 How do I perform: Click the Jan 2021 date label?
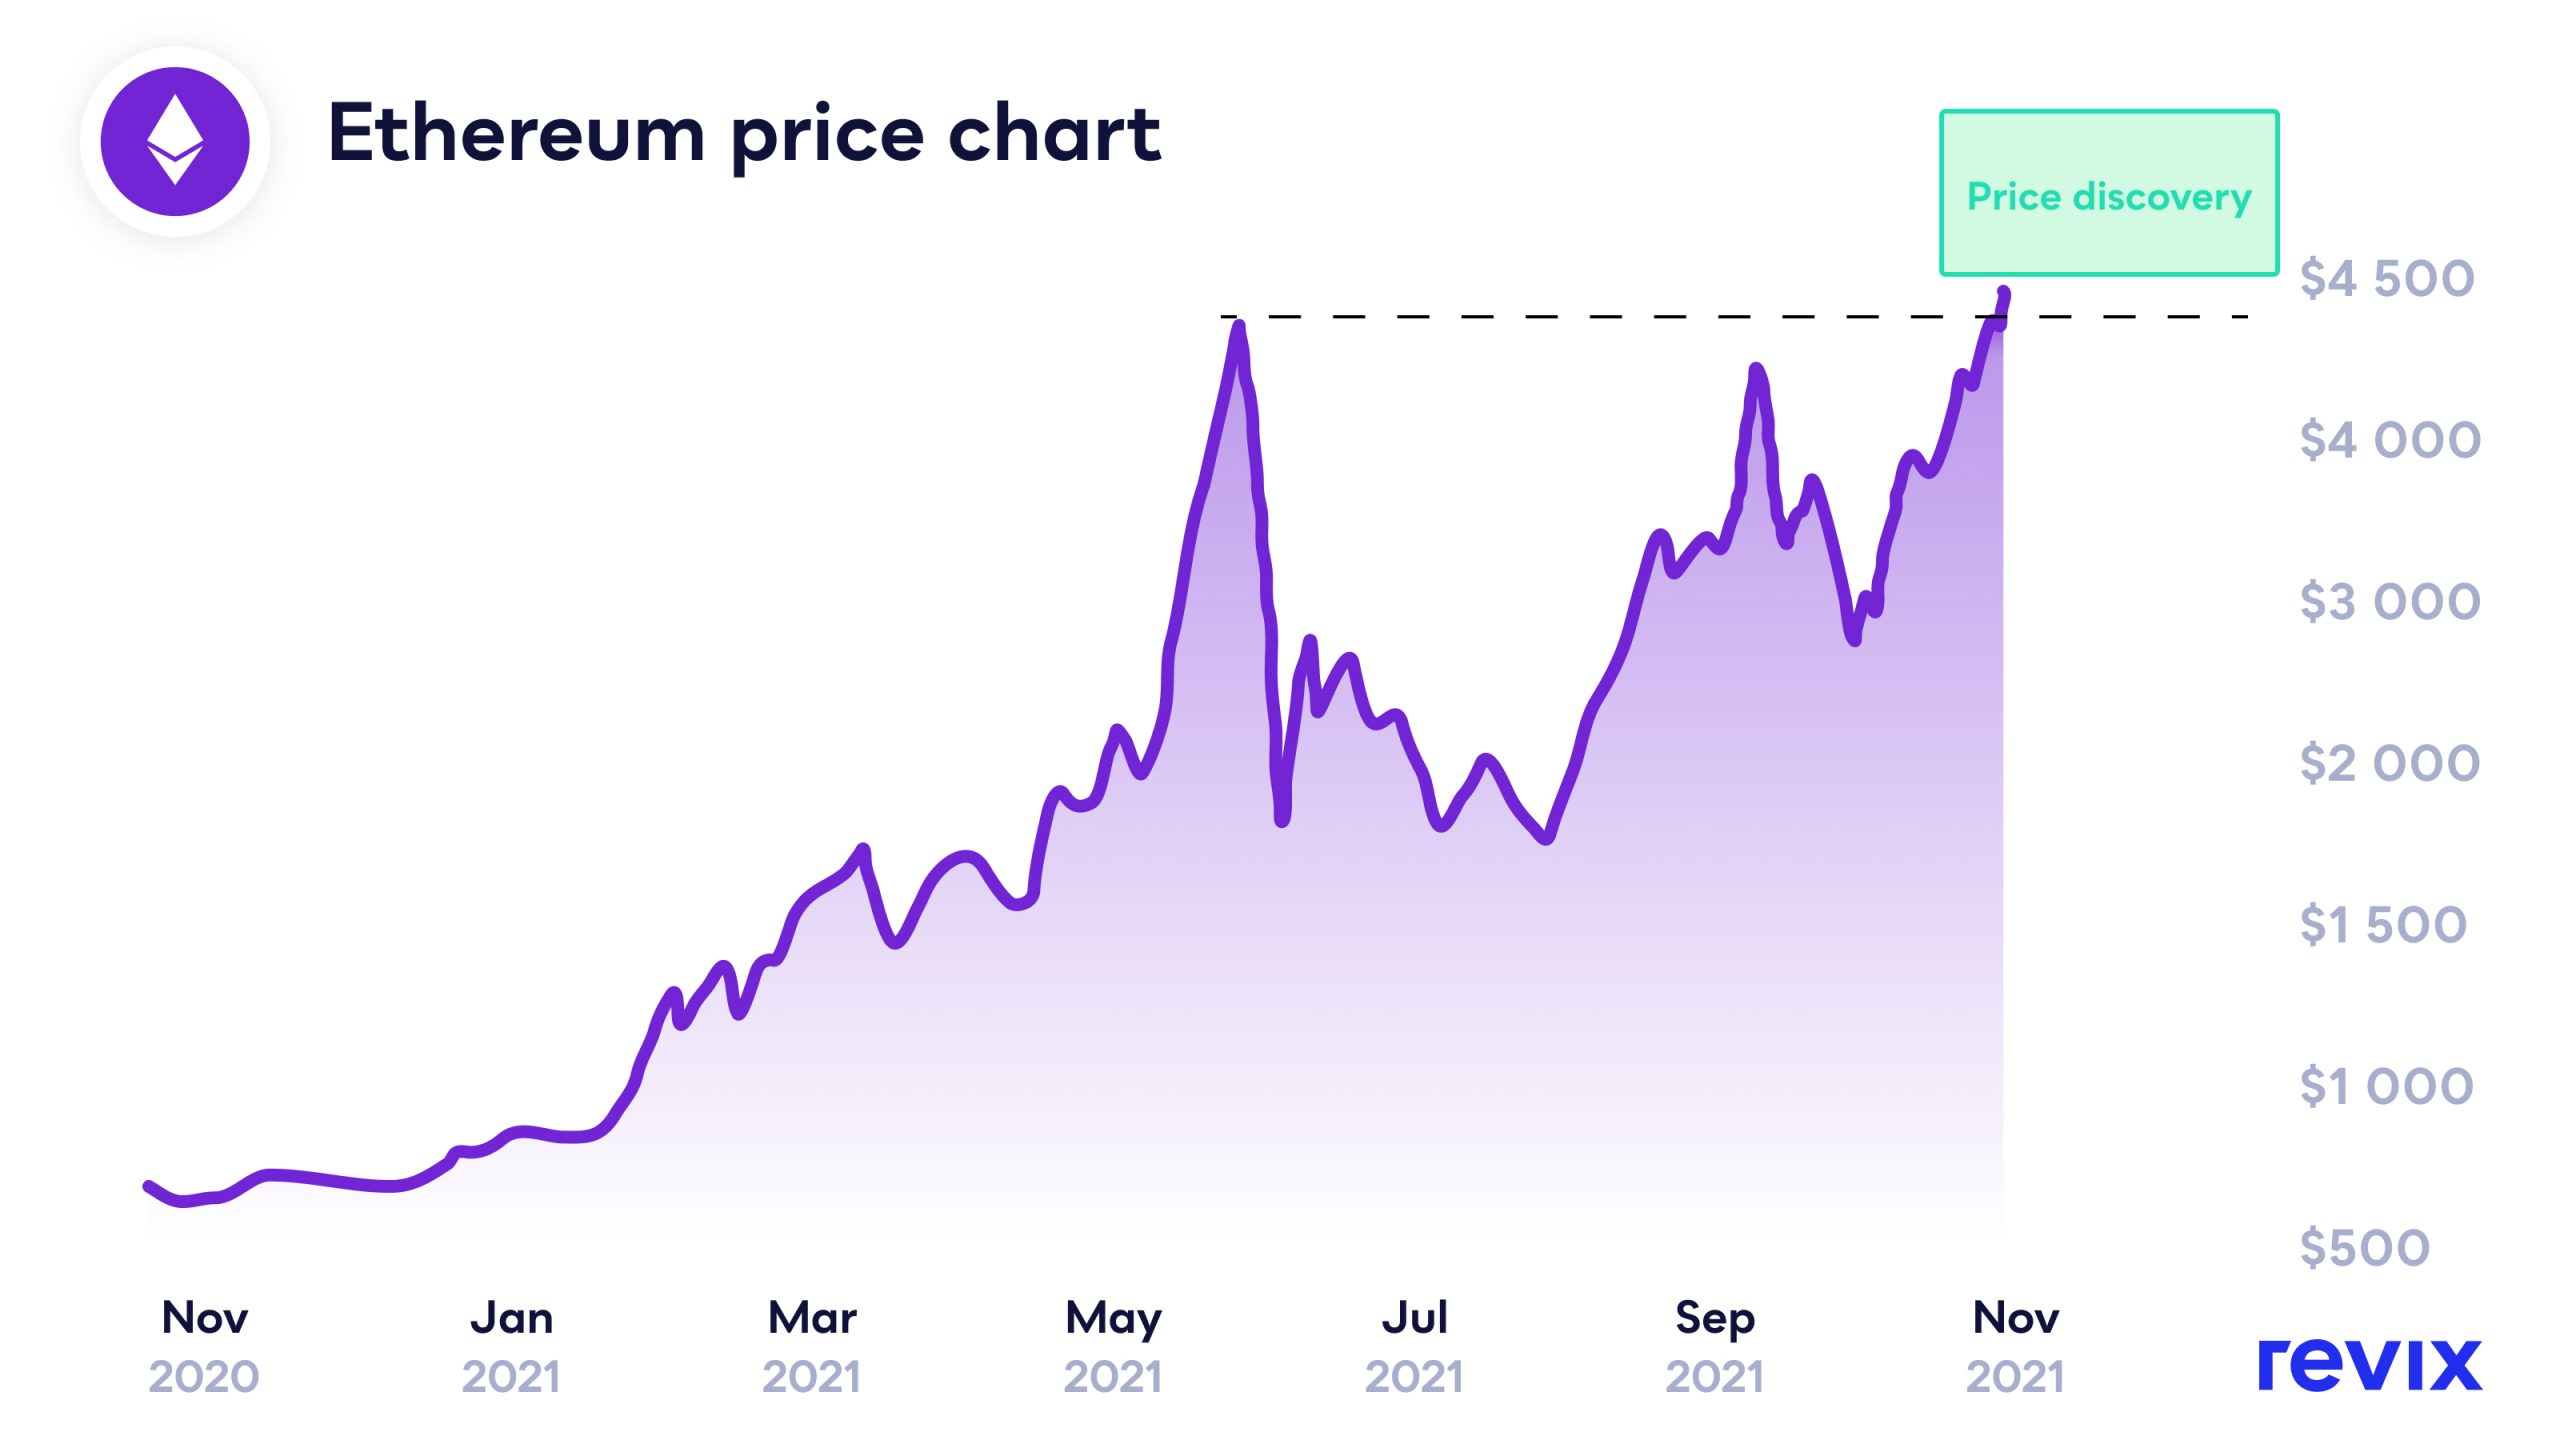(x=511, y=1346)
